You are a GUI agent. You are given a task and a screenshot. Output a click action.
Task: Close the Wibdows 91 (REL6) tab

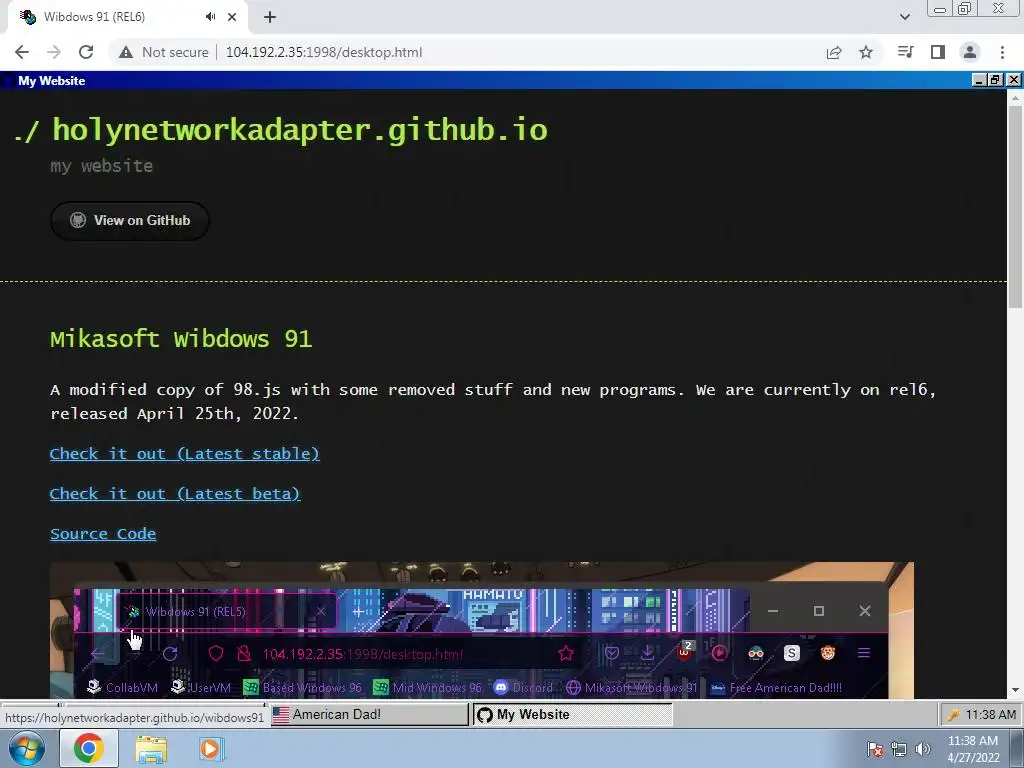232,17
